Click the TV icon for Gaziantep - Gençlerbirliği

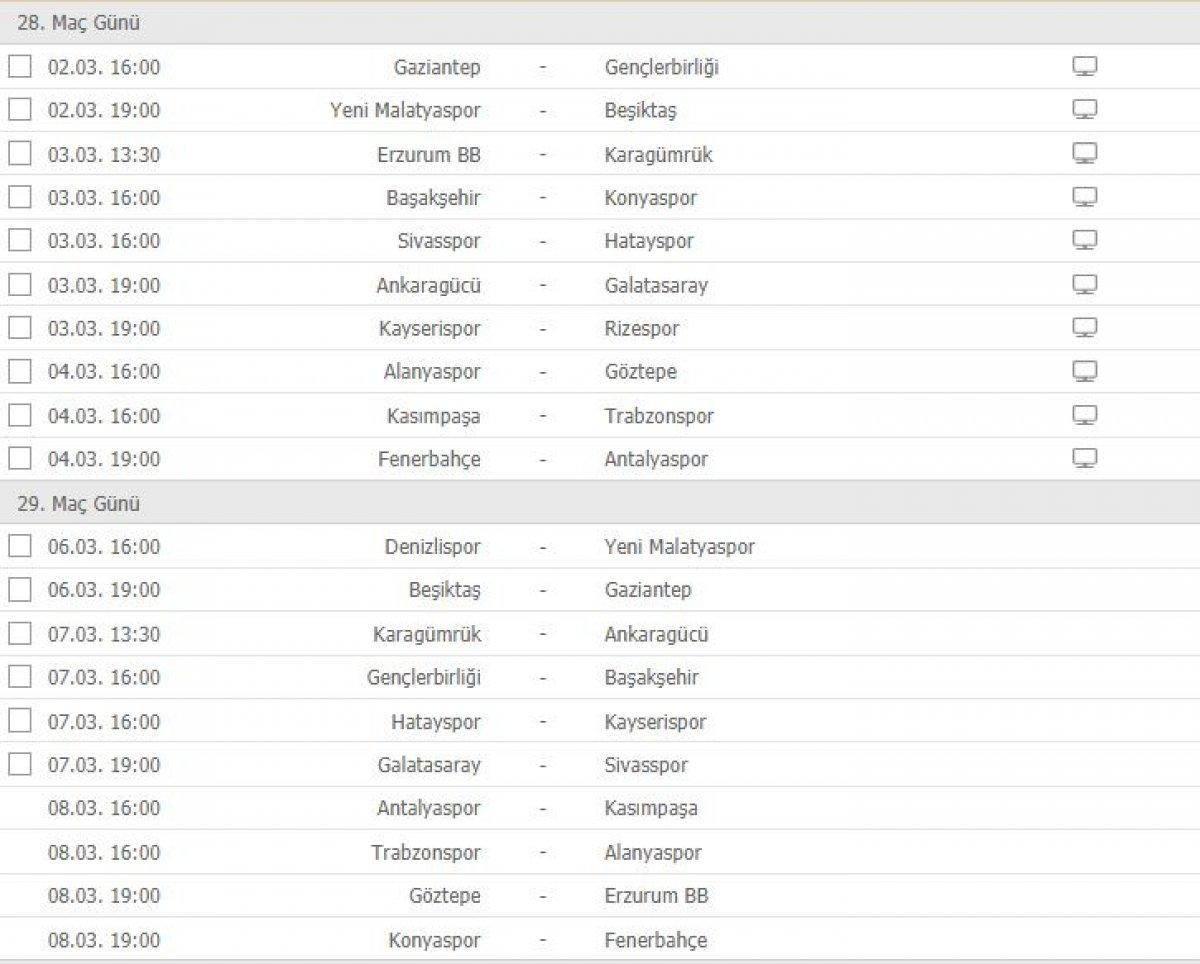click(1085, 67)
